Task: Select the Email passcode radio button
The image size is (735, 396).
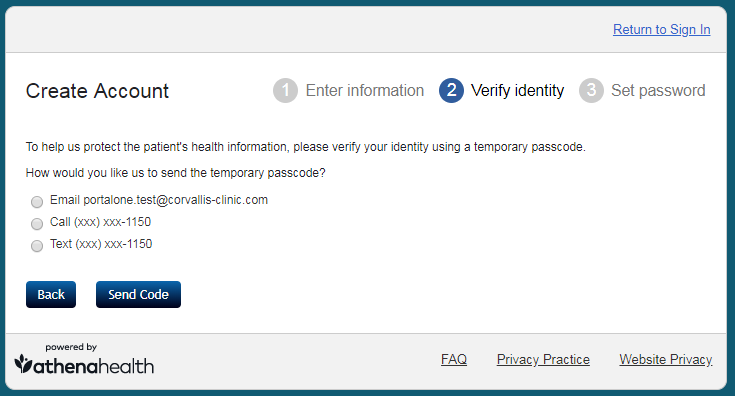Action: click(37, 202)
